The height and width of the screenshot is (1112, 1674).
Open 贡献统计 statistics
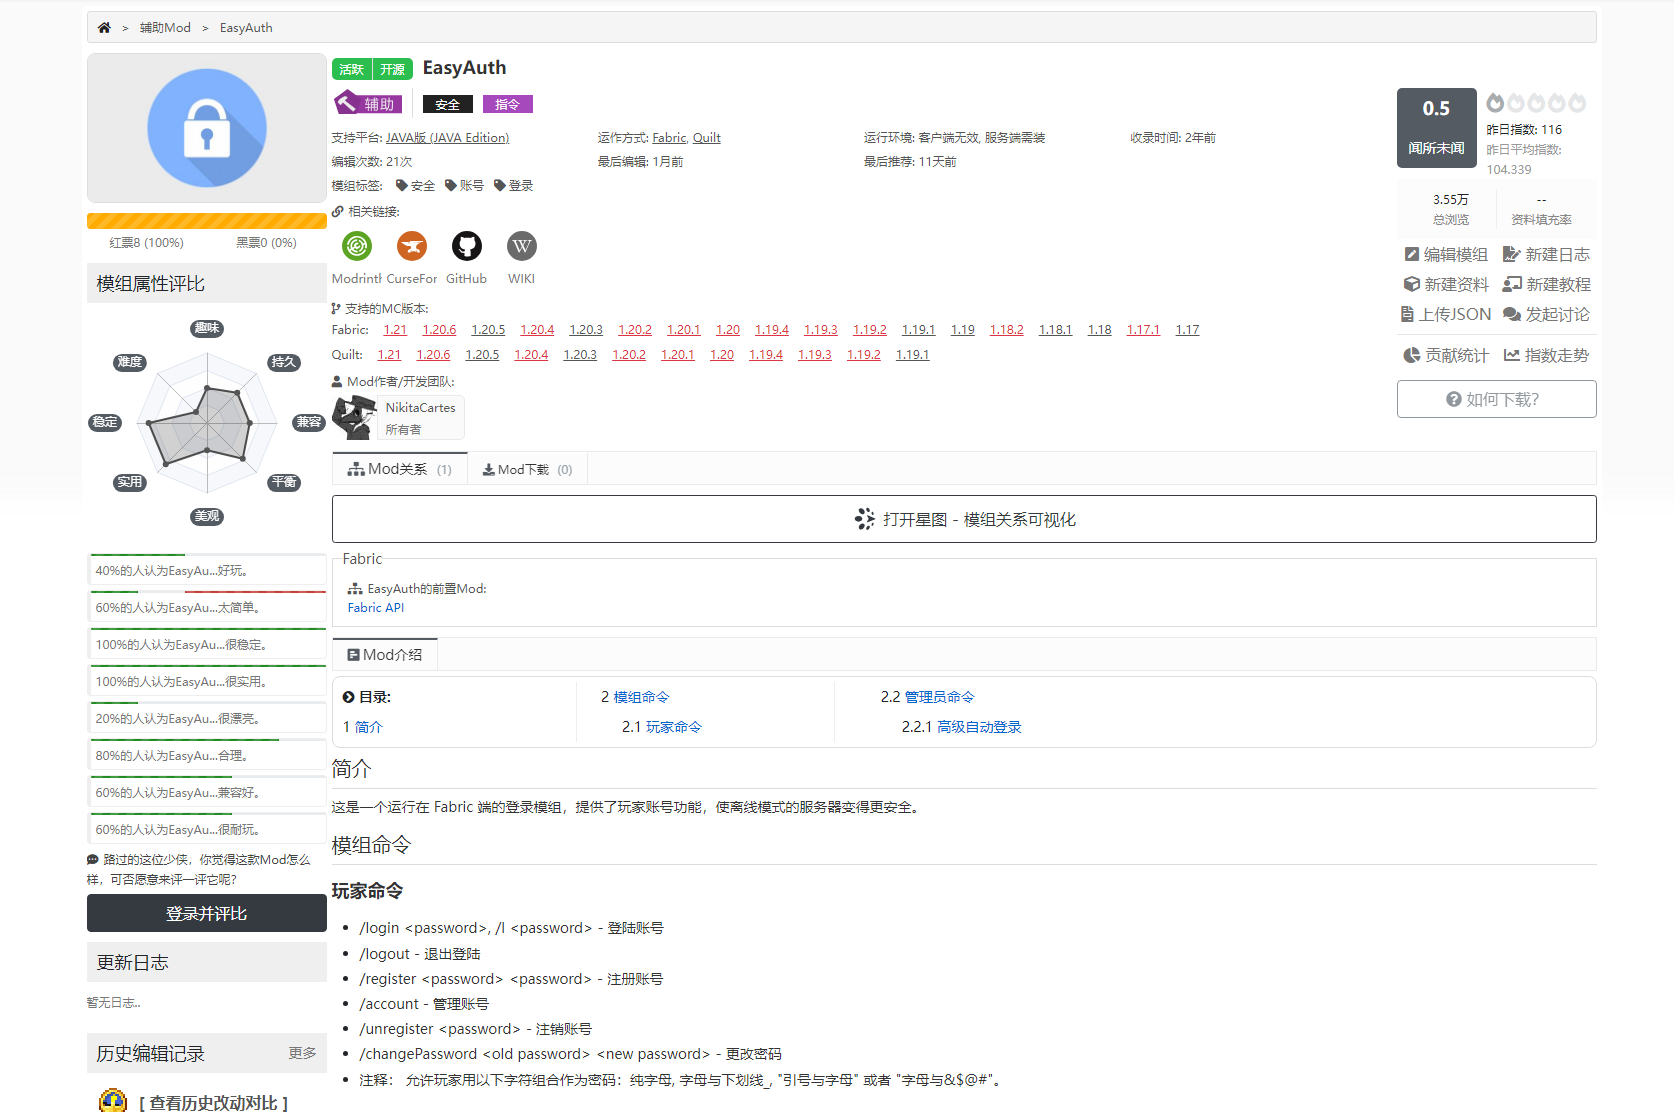1446,356
